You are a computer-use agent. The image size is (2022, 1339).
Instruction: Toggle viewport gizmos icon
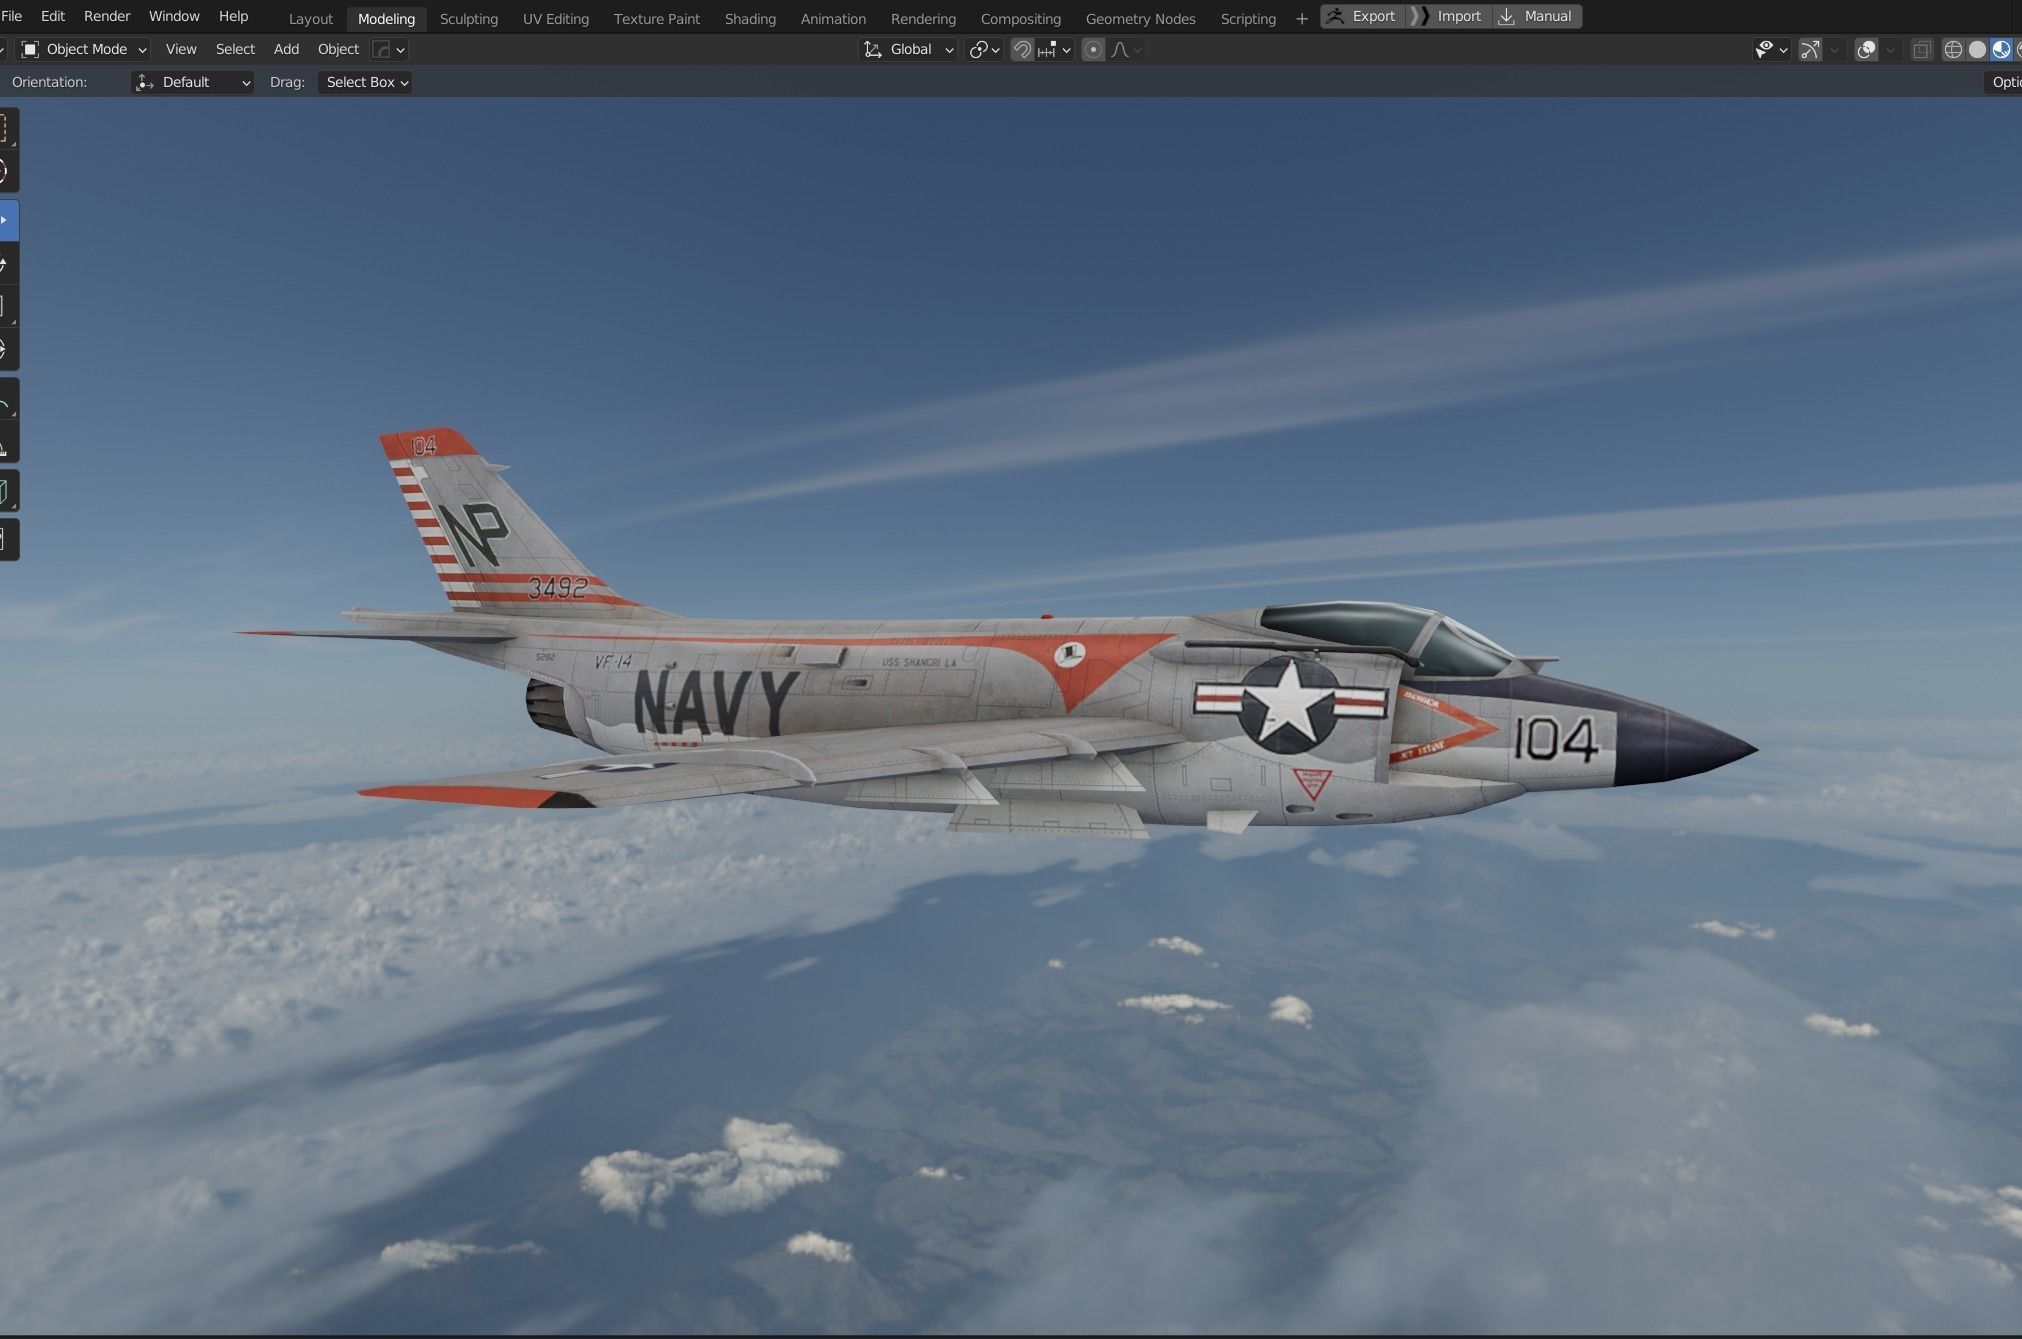1810,49
